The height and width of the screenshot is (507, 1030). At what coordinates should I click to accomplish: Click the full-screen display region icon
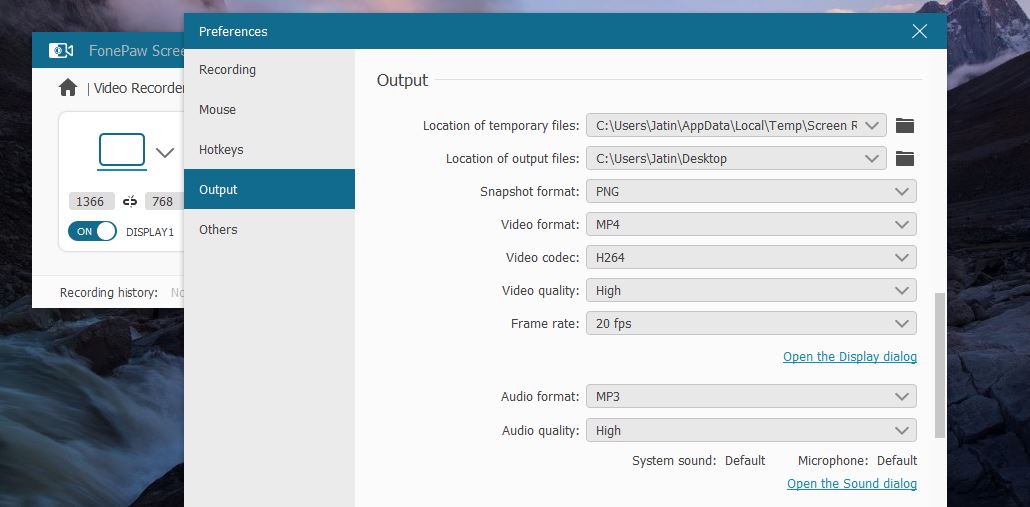click(122, 150)
